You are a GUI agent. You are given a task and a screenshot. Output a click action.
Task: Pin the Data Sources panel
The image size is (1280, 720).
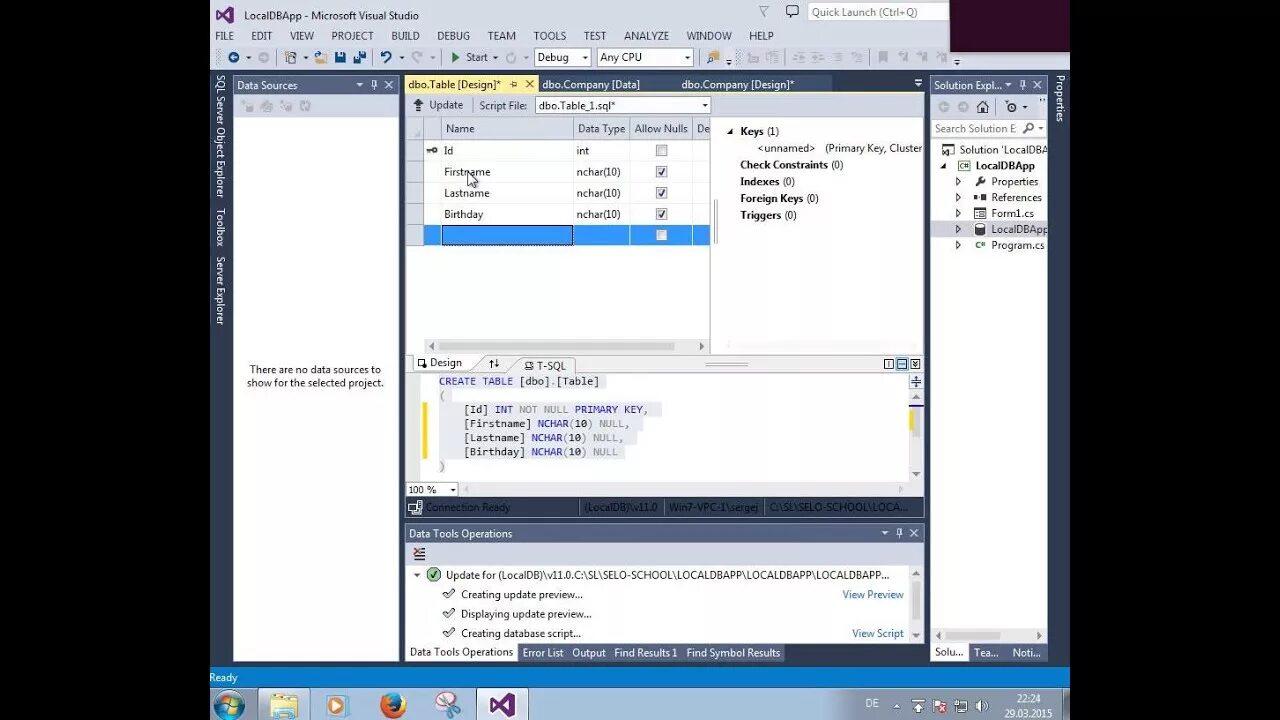coord(374,85)
